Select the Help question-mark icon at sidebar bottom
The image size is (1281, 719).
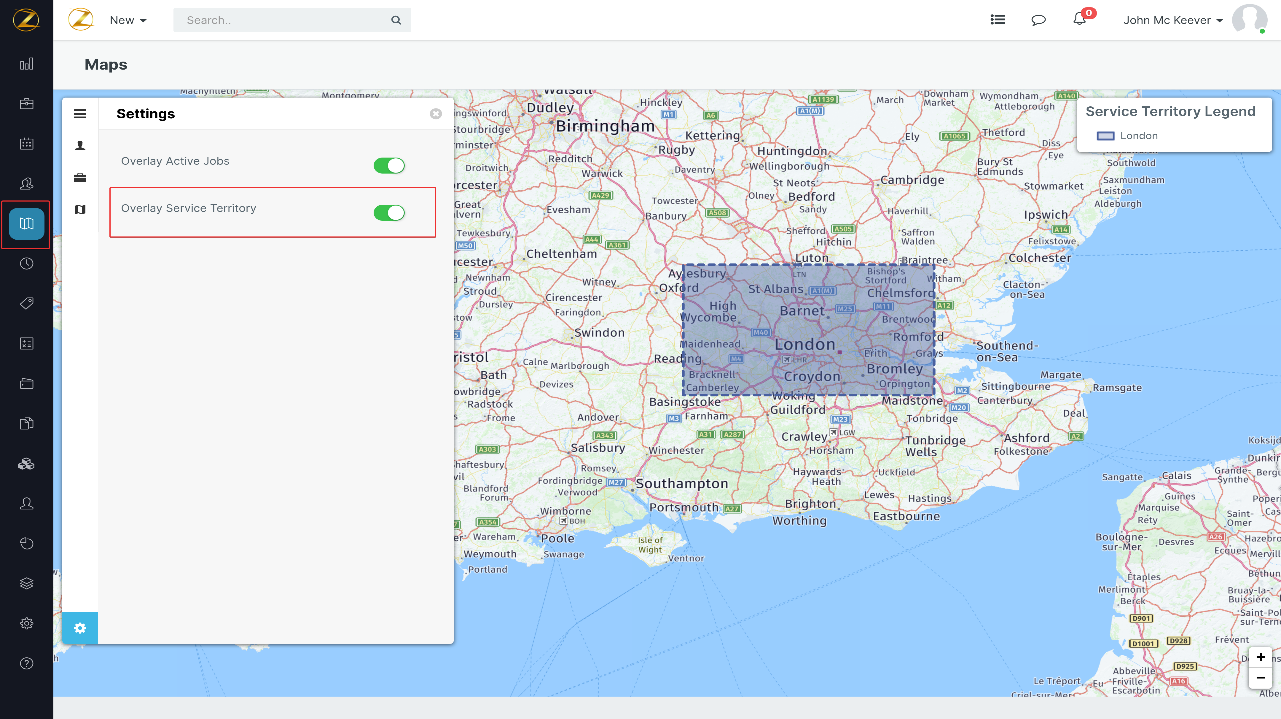[x=26, y=663]
